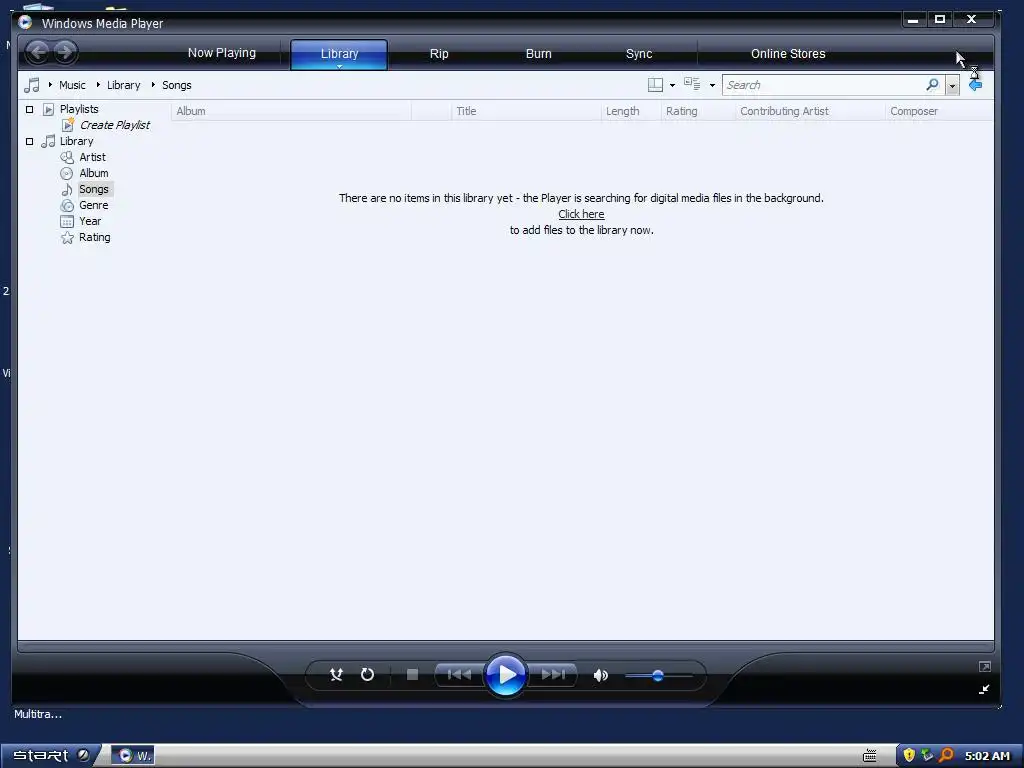This screenshot has width=1024, height=768.
Task: Click Create Playlist in the tree
Action: click(x=115, y=125)
